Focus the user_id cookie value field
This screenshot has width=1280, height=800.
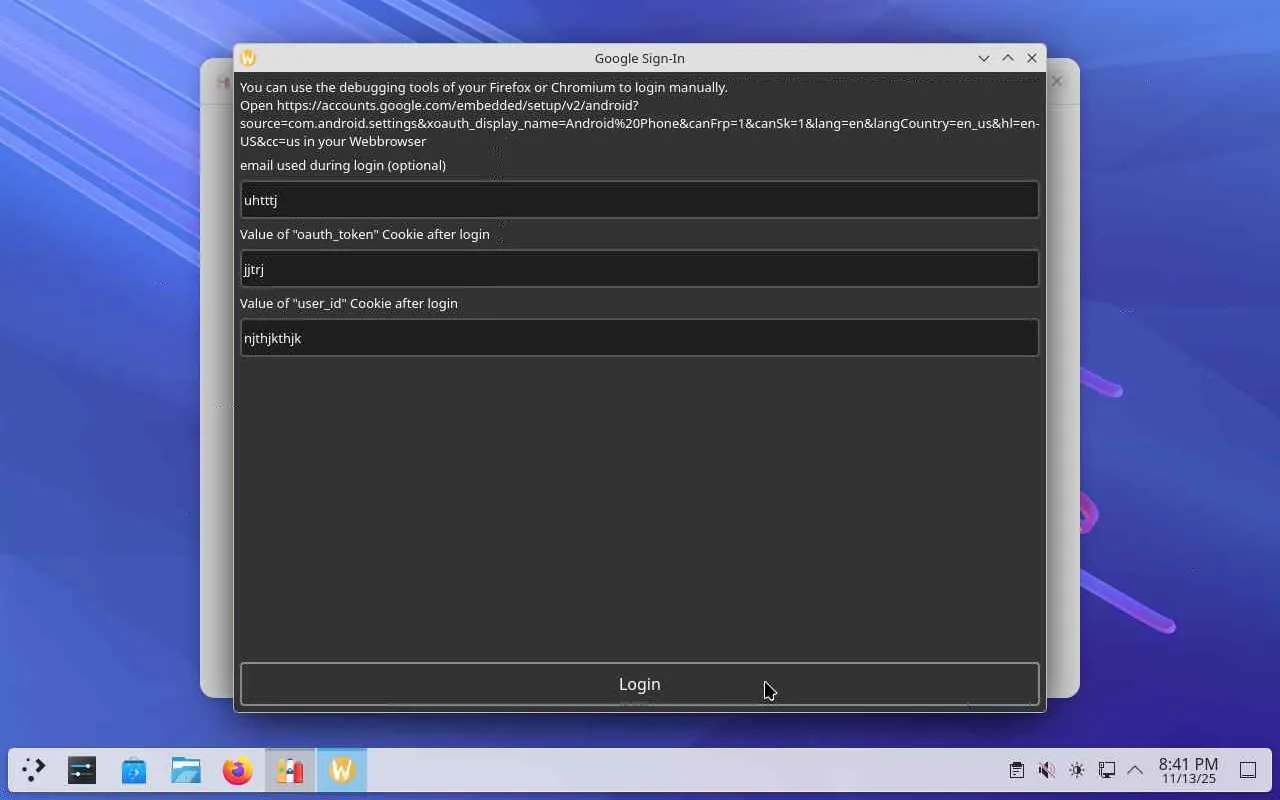tap(640, 338)
